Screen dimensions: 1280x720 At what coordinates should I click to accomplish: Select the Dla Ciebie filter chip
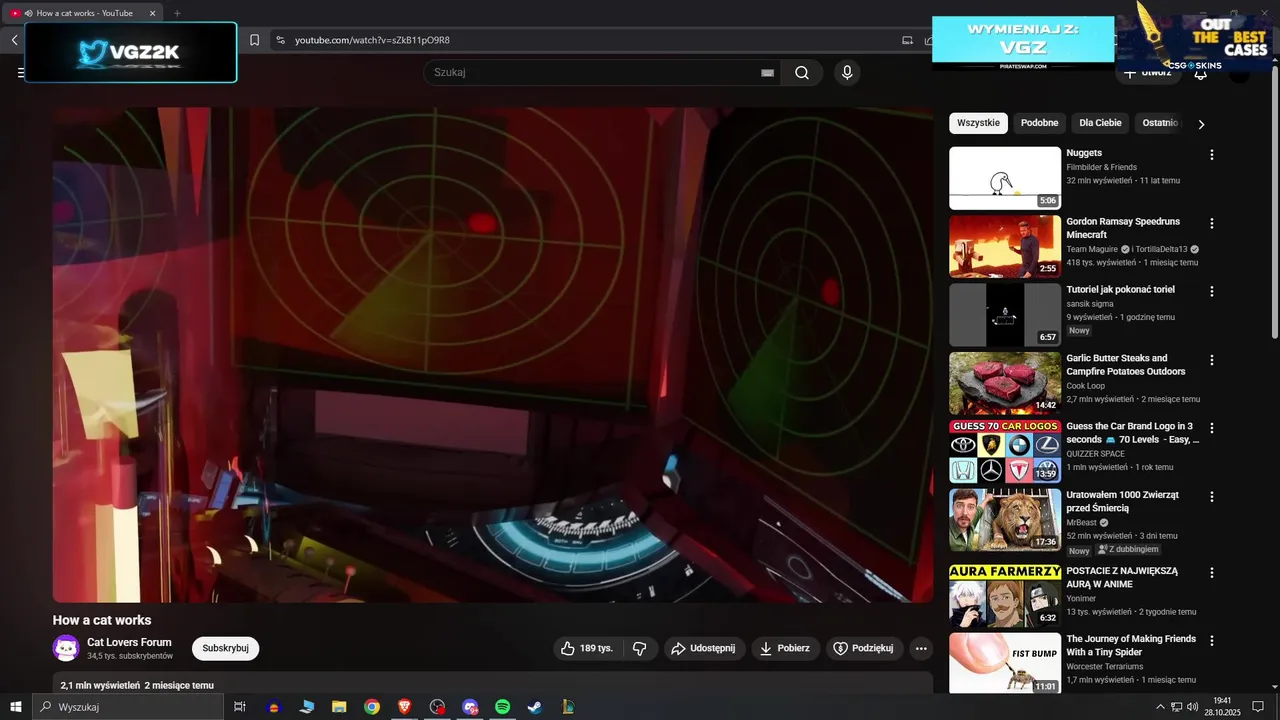(1100, 123)
